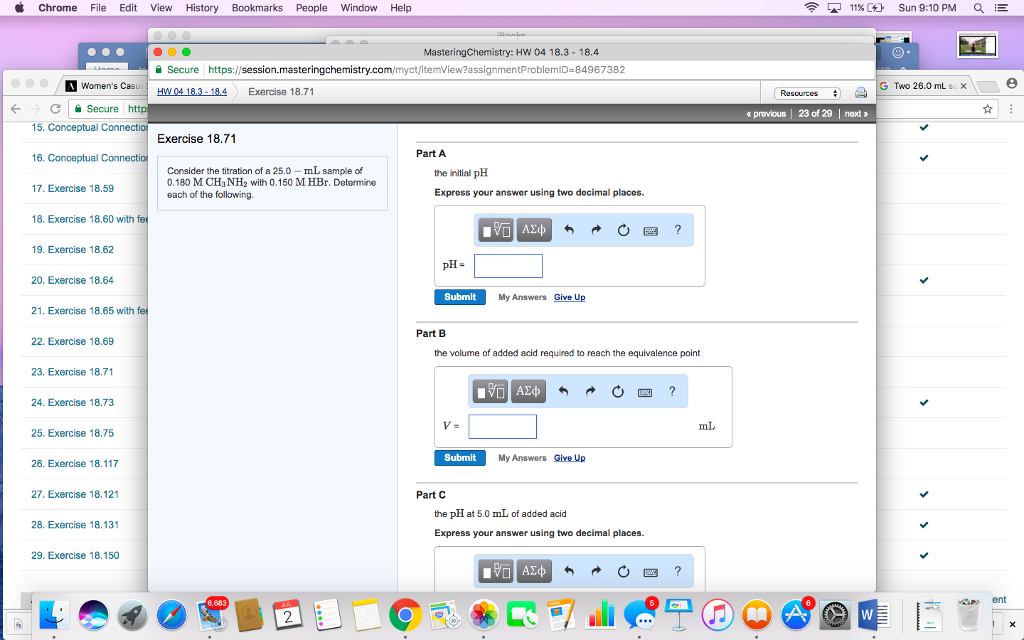Undo in Part C answer toolbar
Image resolution: width=1024 pixels, height=640 pixels.
[569, 571]
